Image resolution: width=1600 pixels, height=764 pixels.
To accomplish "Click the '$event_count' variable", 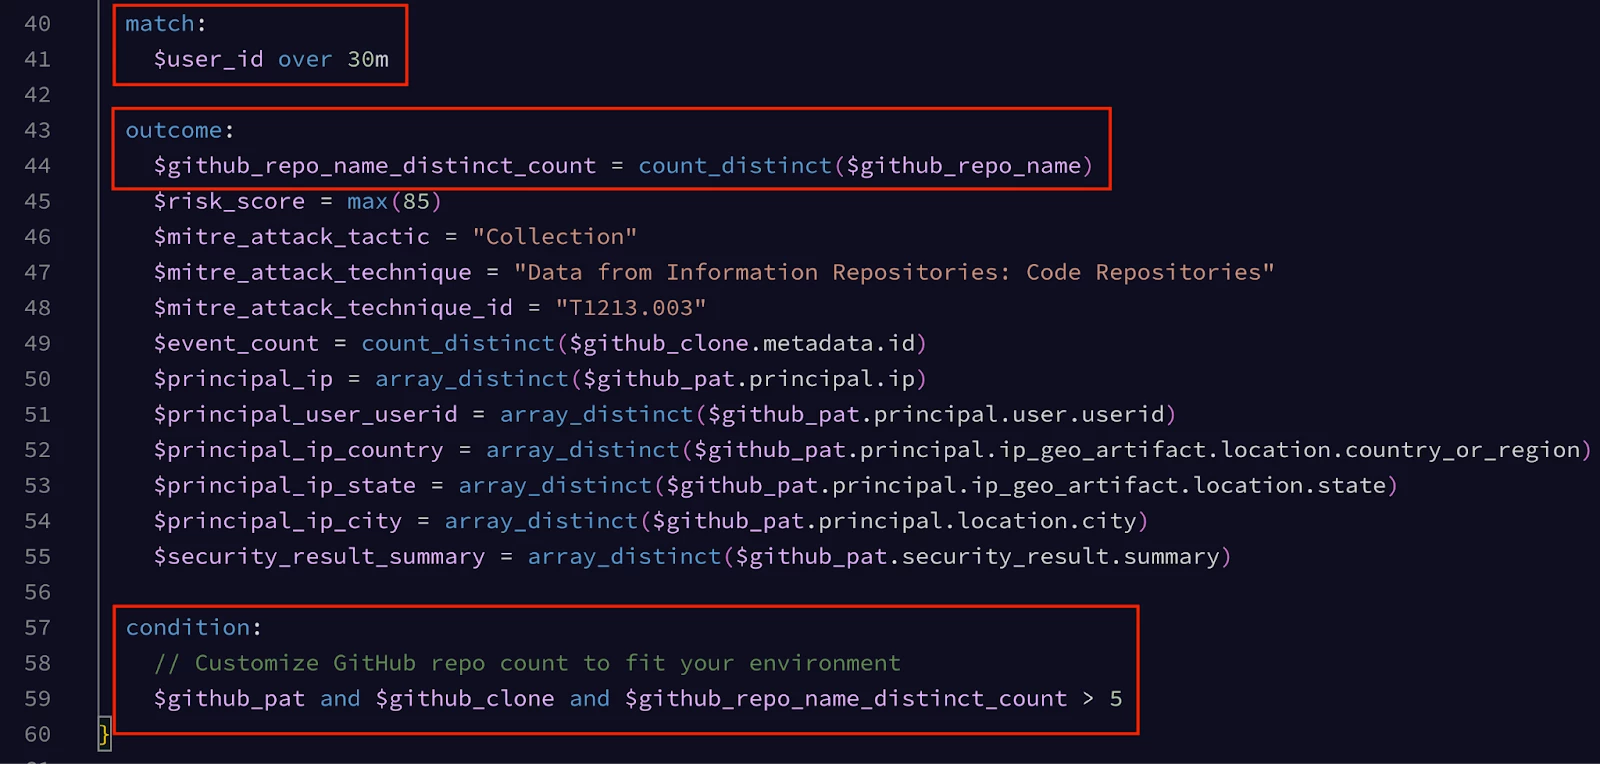I will point(236,344).
